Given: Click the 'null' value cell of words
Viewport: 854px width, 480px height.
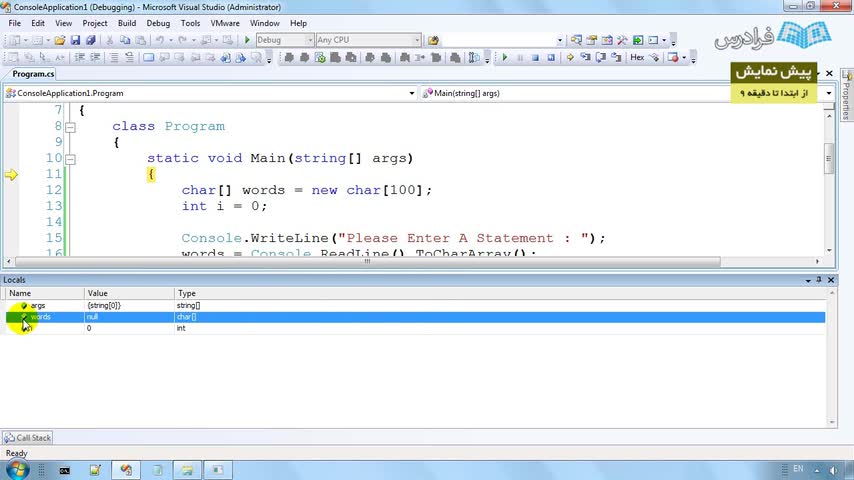Looking at the screenshot, I should point(129,317).
